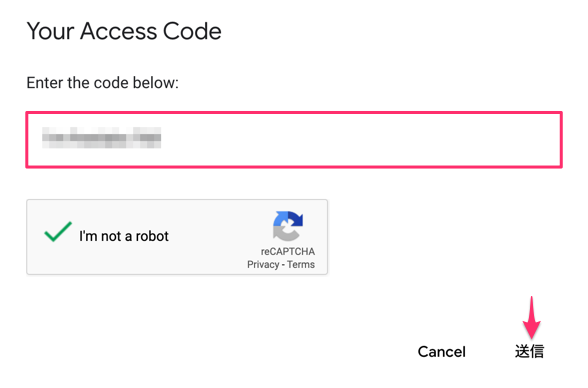Open the reCAPTCHA Privacy link
Image resolution: width=588 pixels, height=388 pixels.
[263, 265]
